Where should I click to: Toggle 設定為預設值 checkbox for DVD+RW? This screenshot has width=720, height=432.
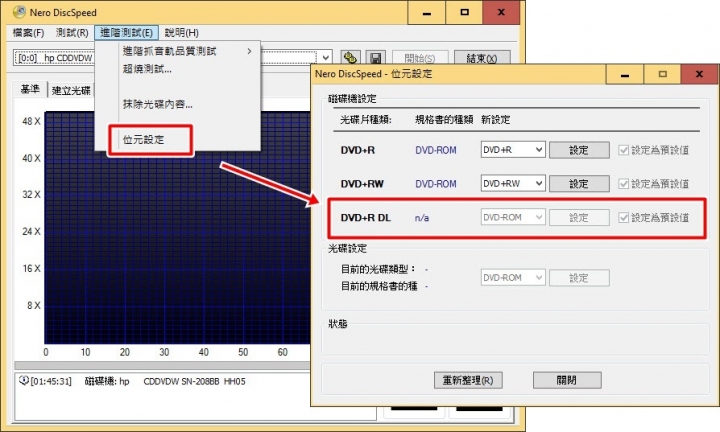click(623, 184)
